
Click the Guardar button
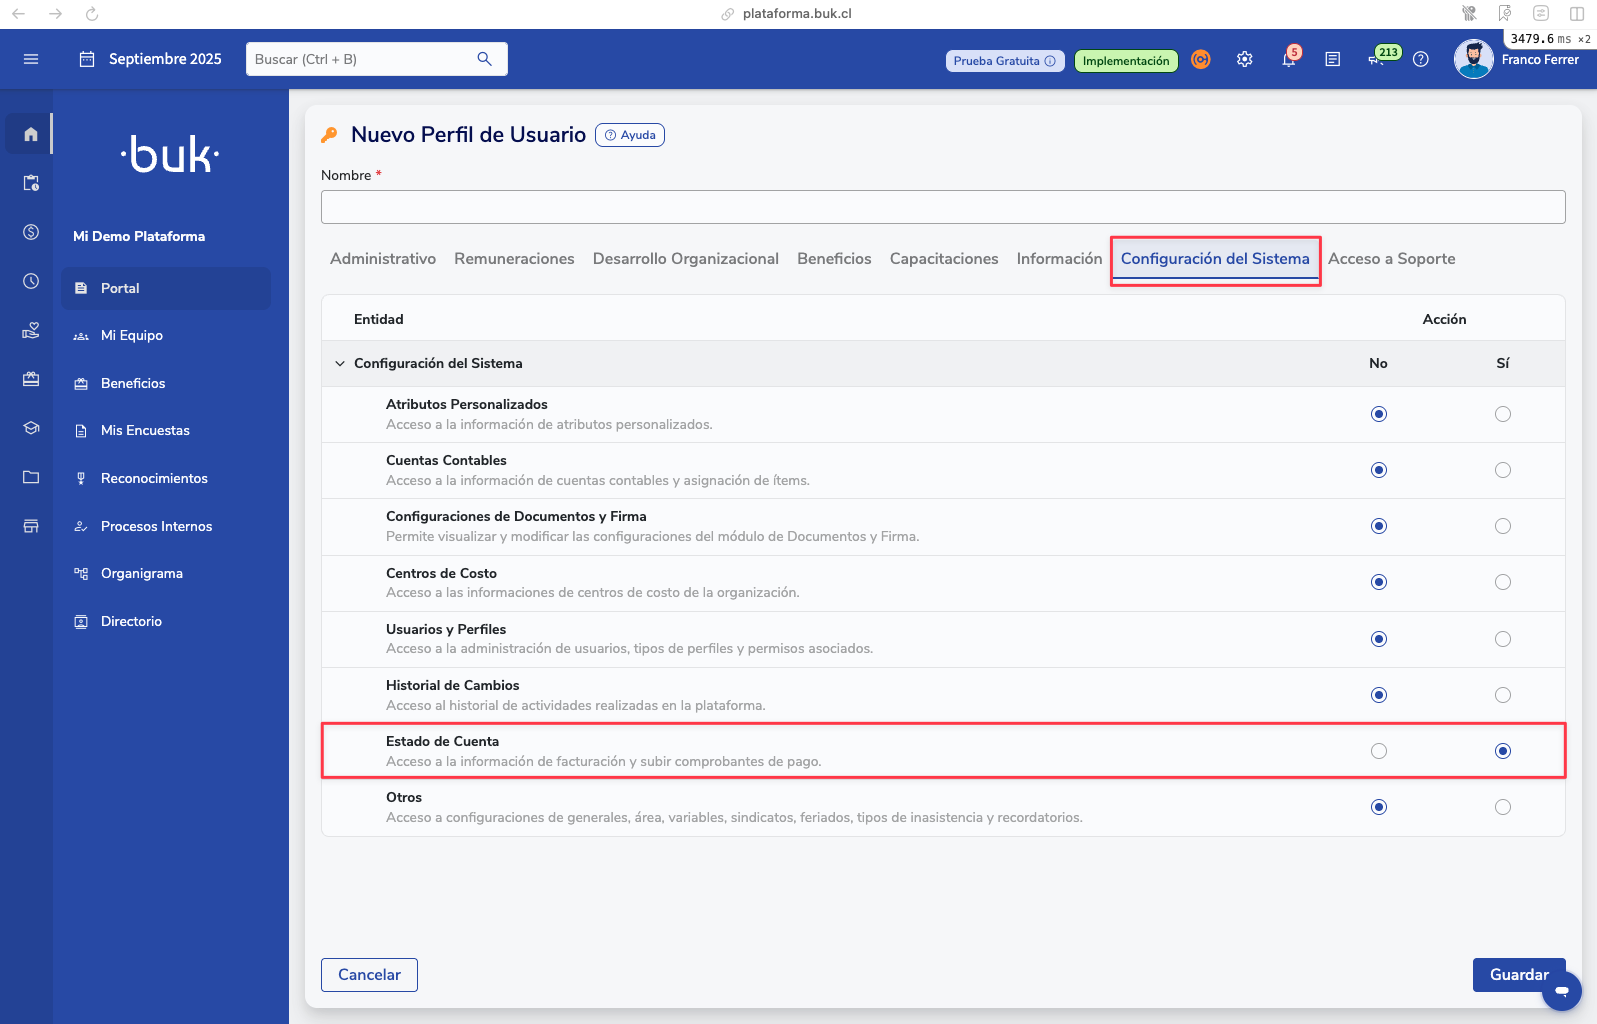click(1518, 975)
